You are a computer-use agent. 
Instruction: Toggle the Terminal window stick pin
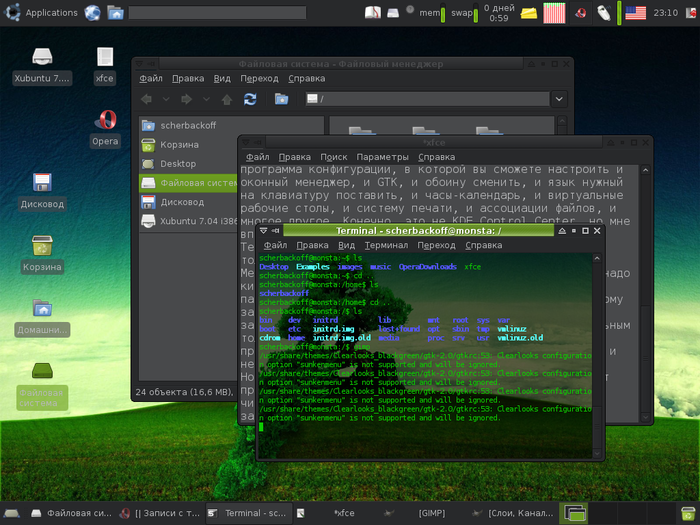275,231
